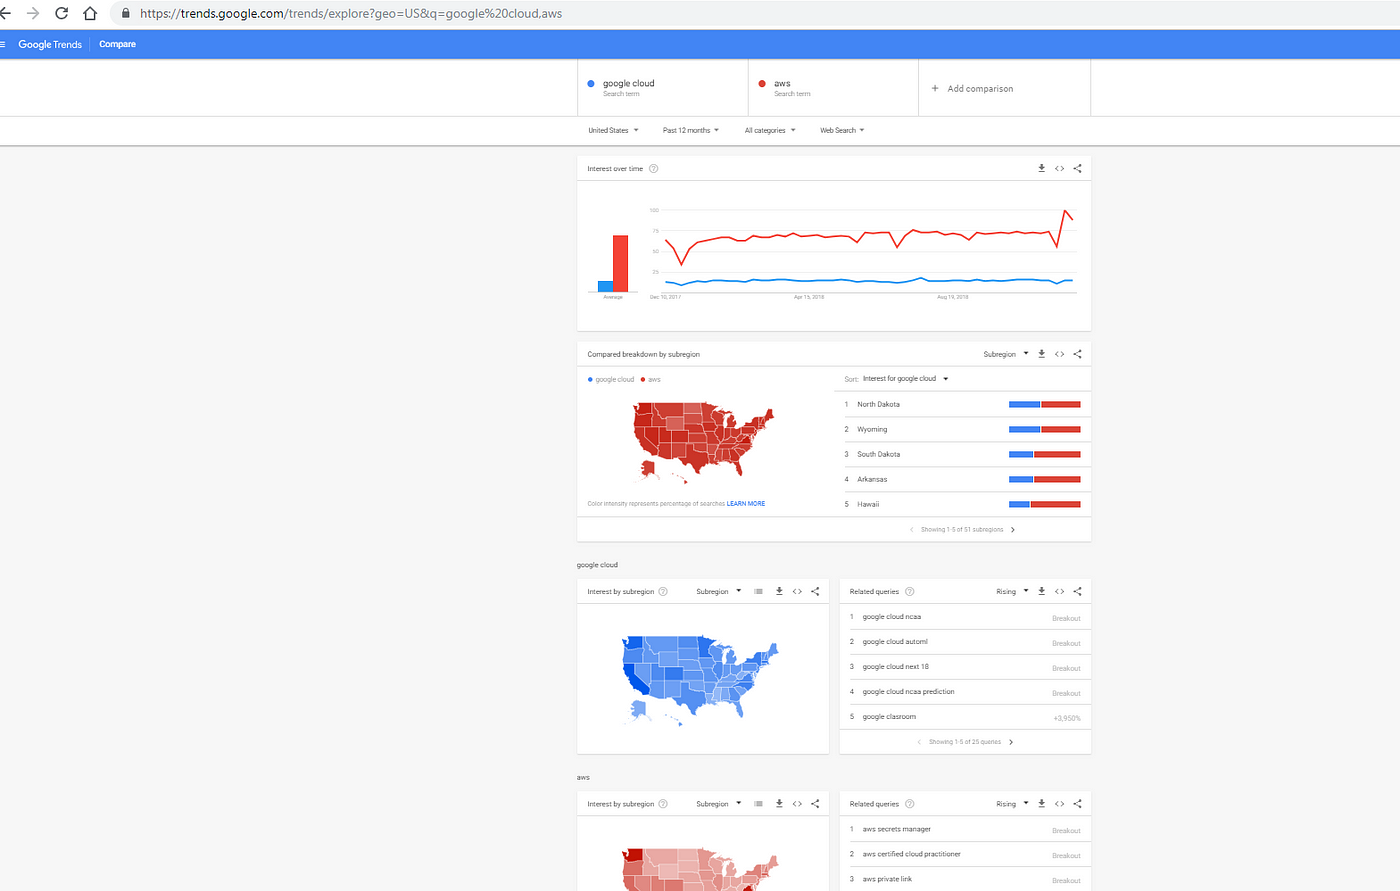The height and width of the screenshot is (891, 1400).
Task: Open Interest over time help icon
Action: [654, 168]
